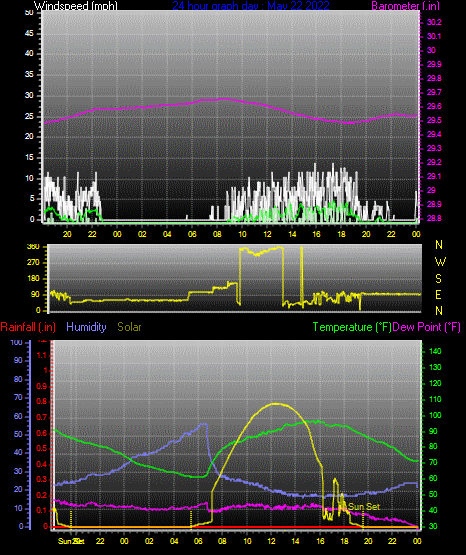Select the 0.1 rainfall axis value
The height and width of the screenshot is (555, 466).
pos(42,510)
